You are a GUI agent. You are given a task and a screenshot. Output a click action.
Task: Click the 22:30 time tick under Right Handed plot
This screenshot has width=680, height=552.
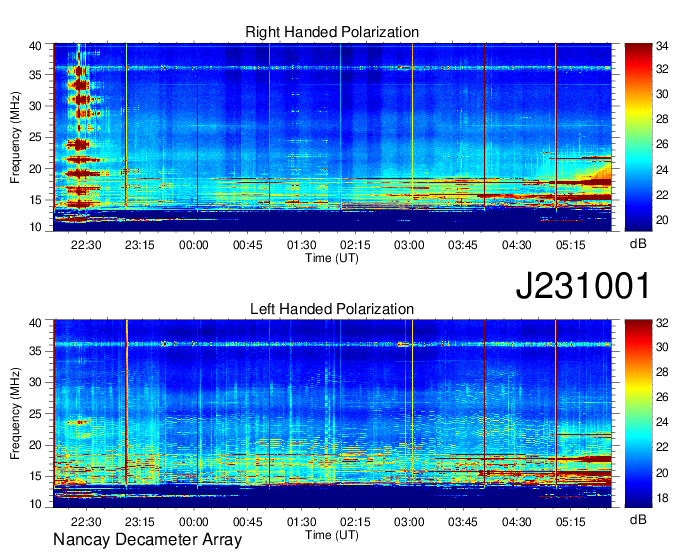click(x=86, y=245)
